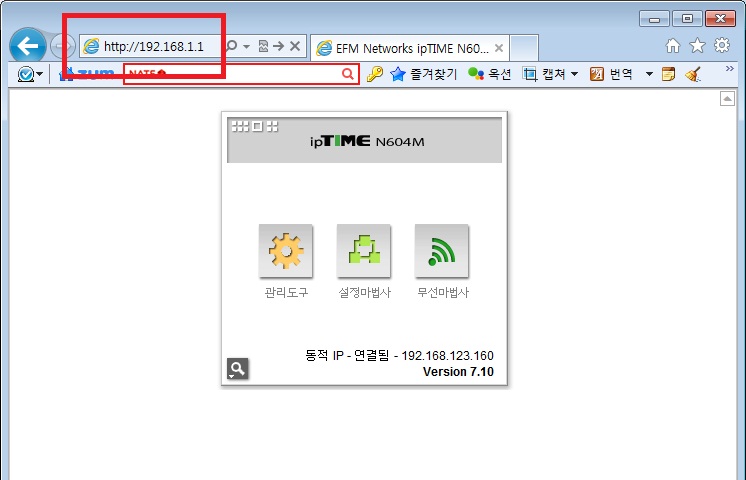This screenshot has height=480, width=746.
Task: Go back with the browser Back arrow
Action: [28, 46]
